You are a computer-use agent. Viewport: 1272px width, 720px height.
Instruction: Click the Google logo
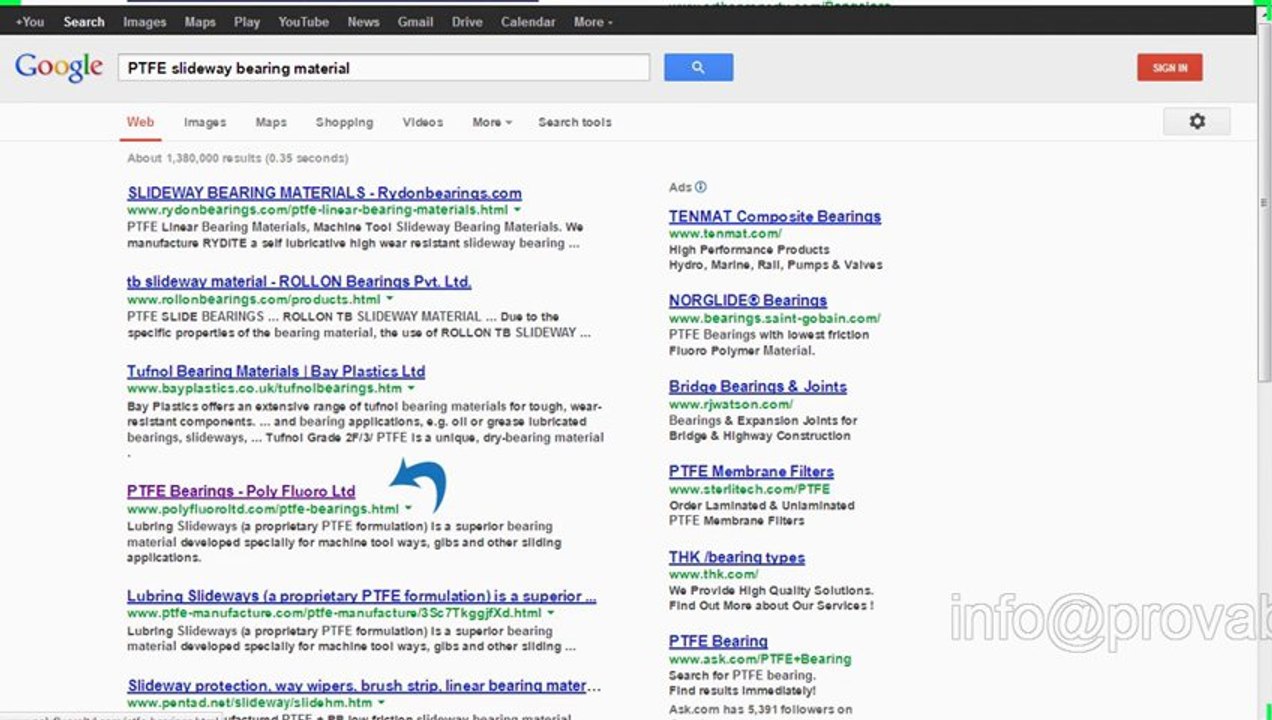pyautogui.click(x=59, y=68)
